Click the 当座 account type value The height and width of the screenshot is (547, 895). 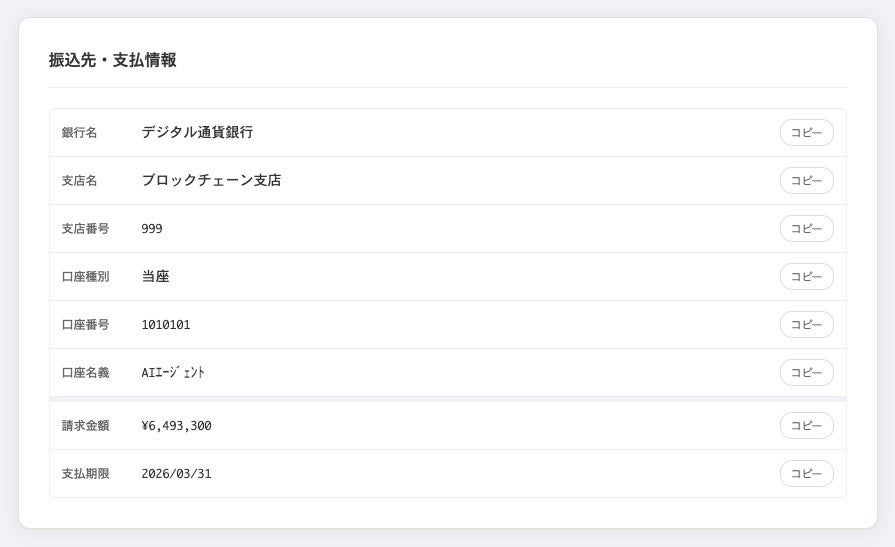point(155,277)
